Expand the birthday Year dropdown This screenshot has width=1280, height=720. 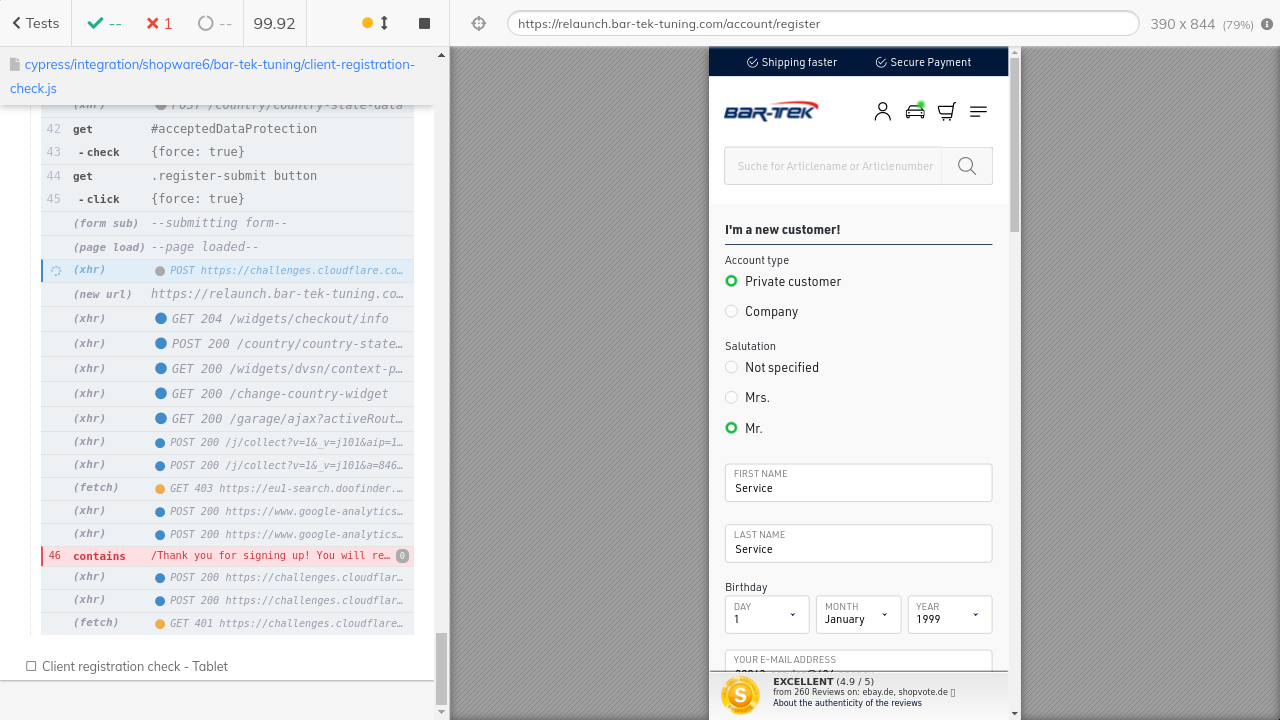pyautogui.click(x=949, y=614)
